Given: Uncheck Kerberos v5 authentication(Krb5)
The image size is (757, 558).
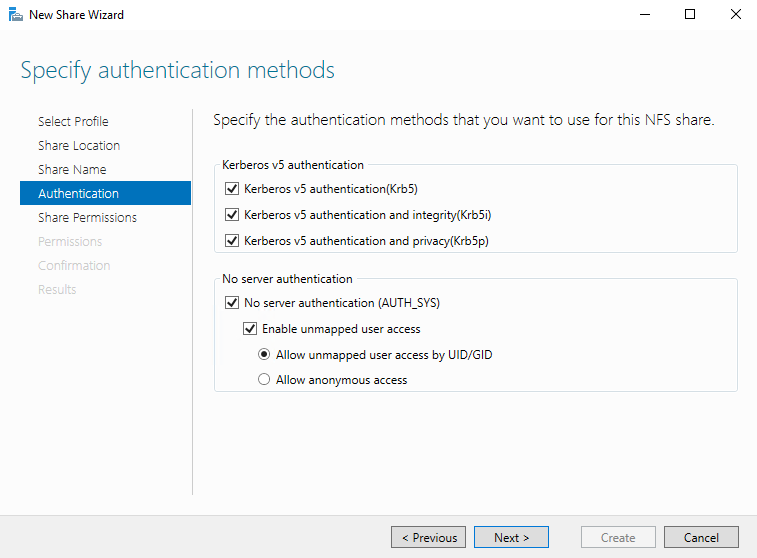Looking at the screenshot, I should coord(232,189).
